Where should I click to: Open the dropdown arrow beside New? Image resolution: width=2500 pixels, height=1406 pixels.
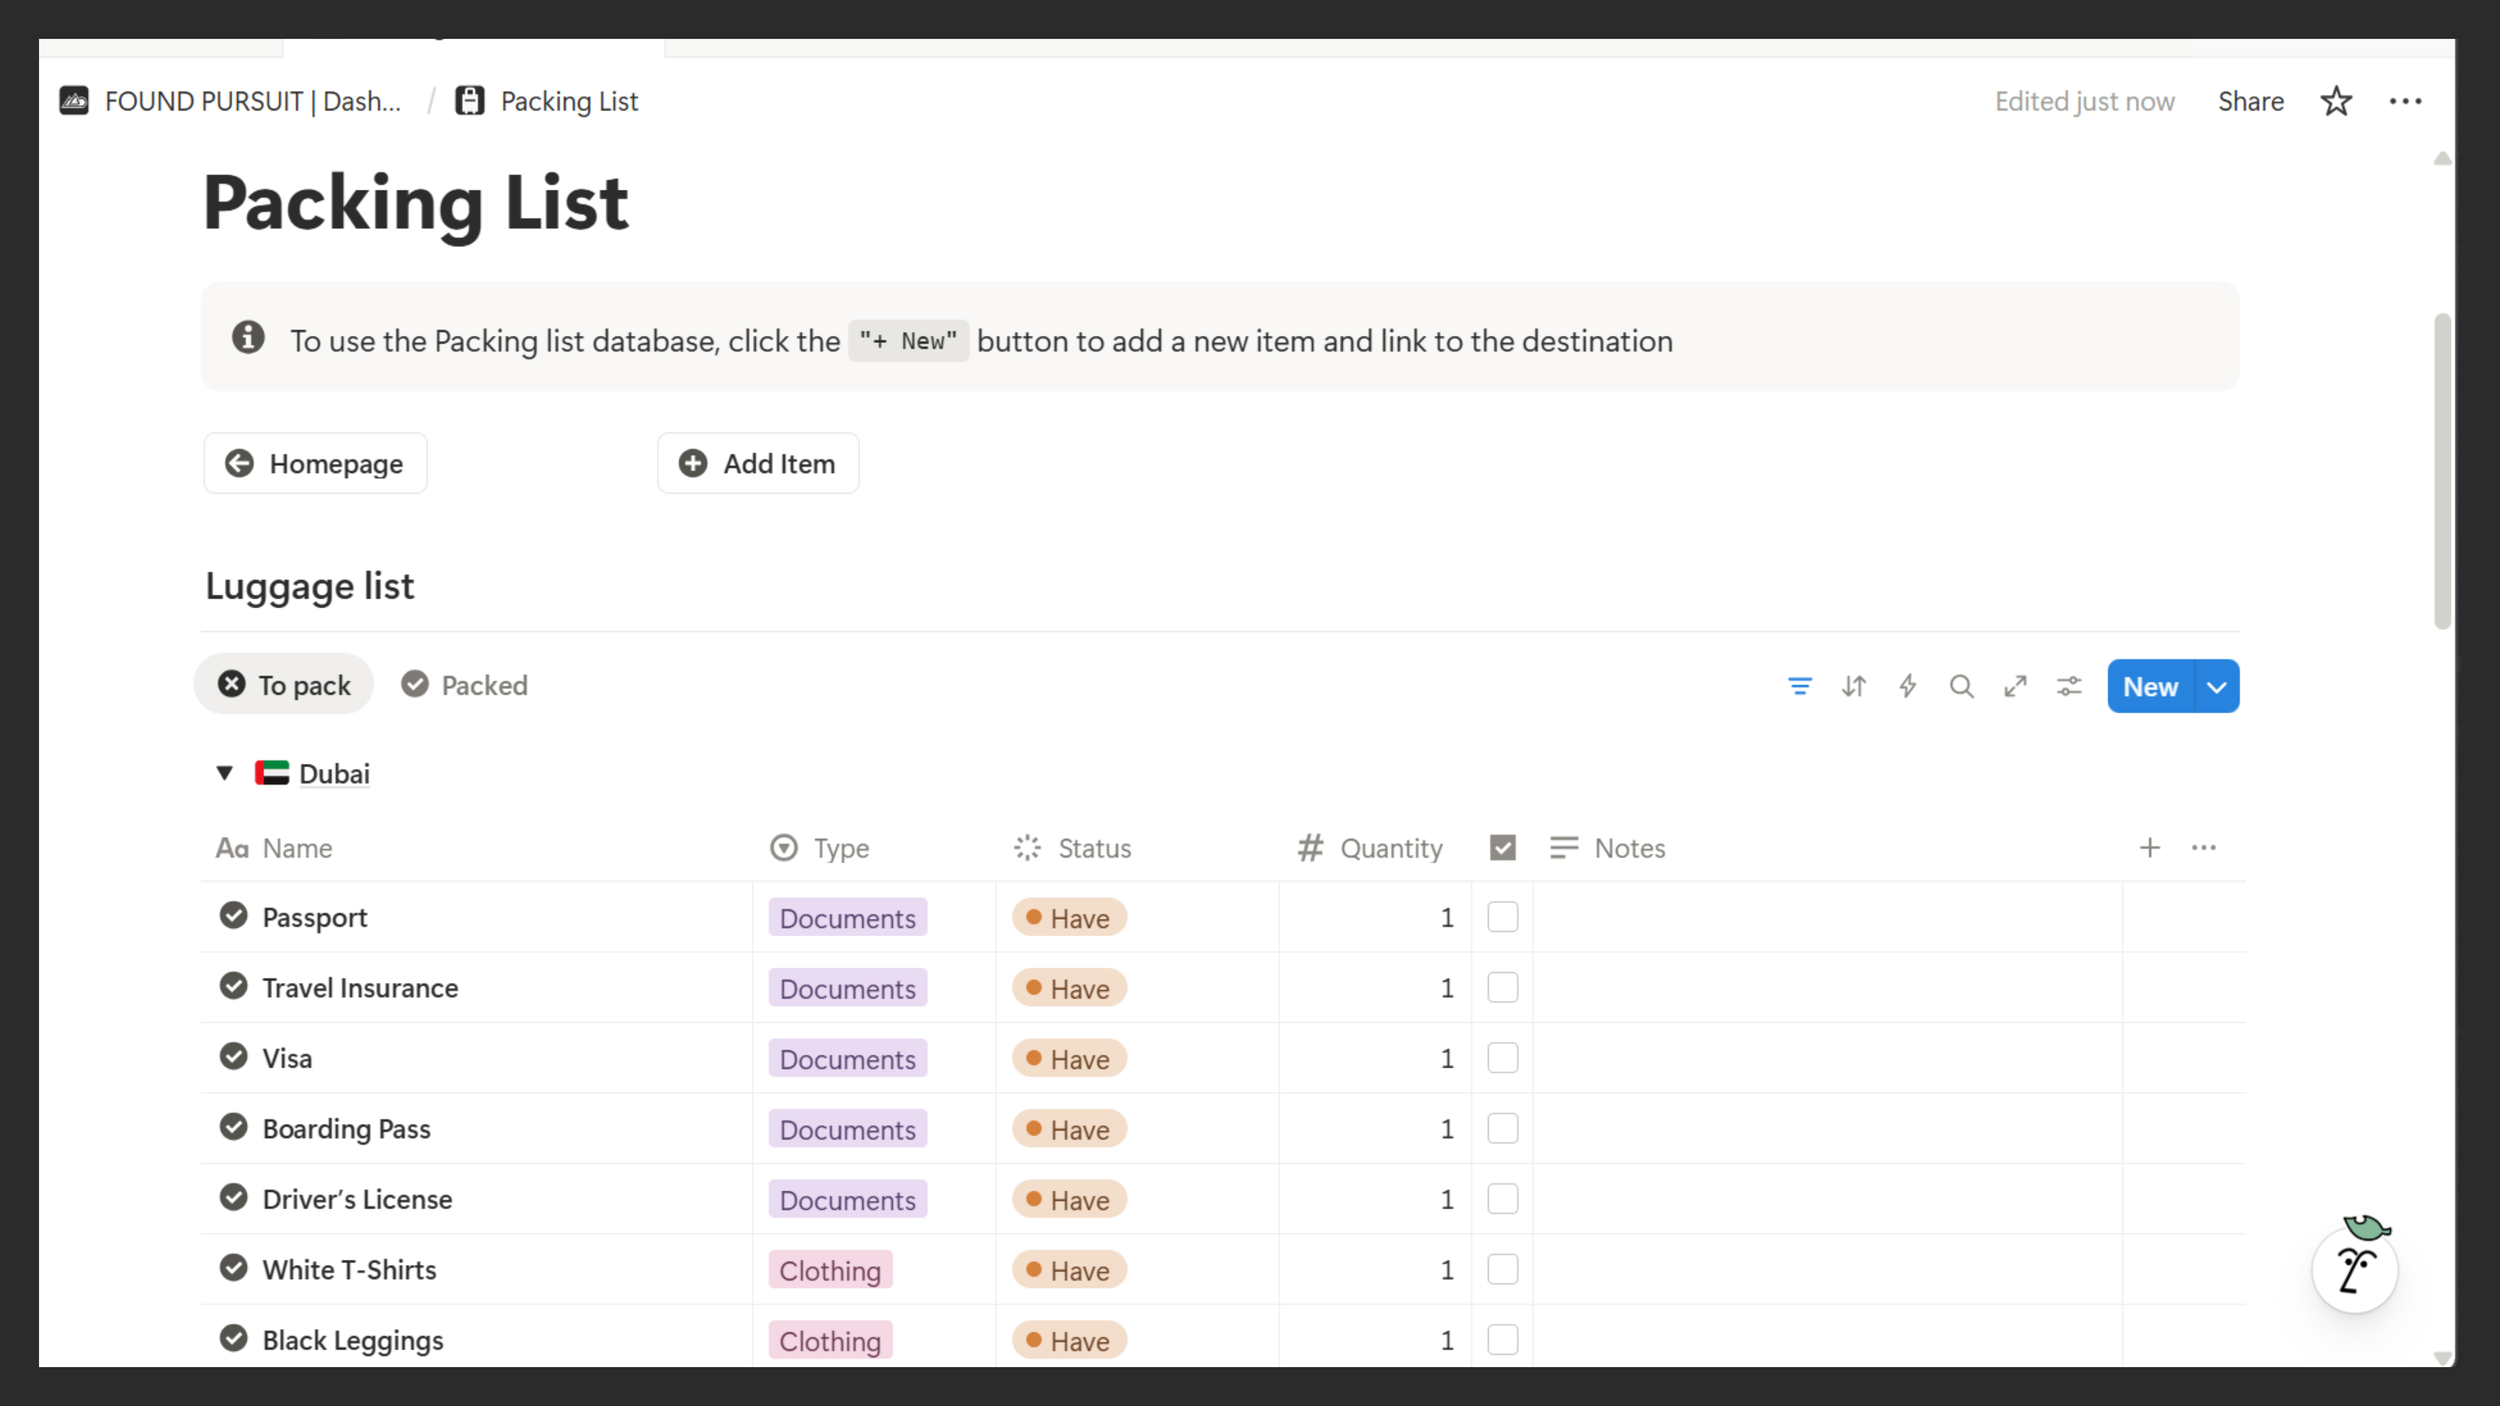2217,687
